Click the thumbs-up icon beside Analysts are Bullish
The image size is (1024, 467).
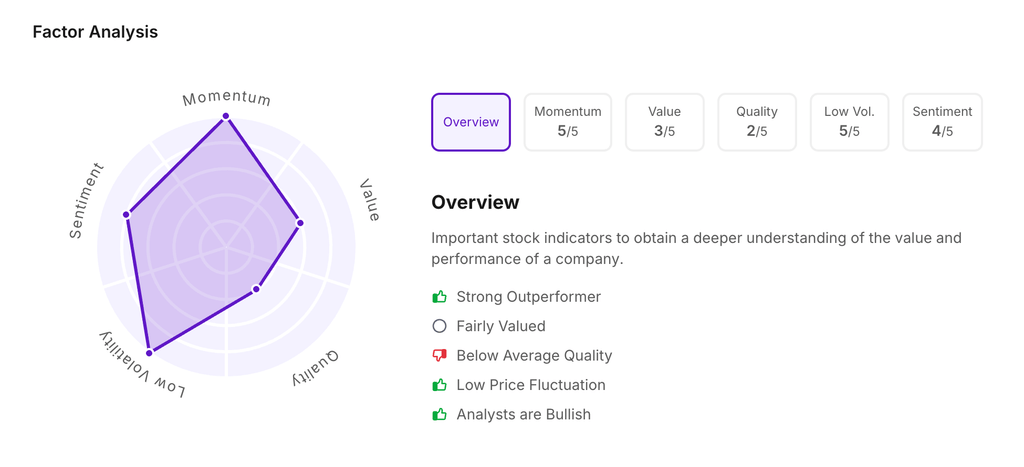[x=439, y=414]
